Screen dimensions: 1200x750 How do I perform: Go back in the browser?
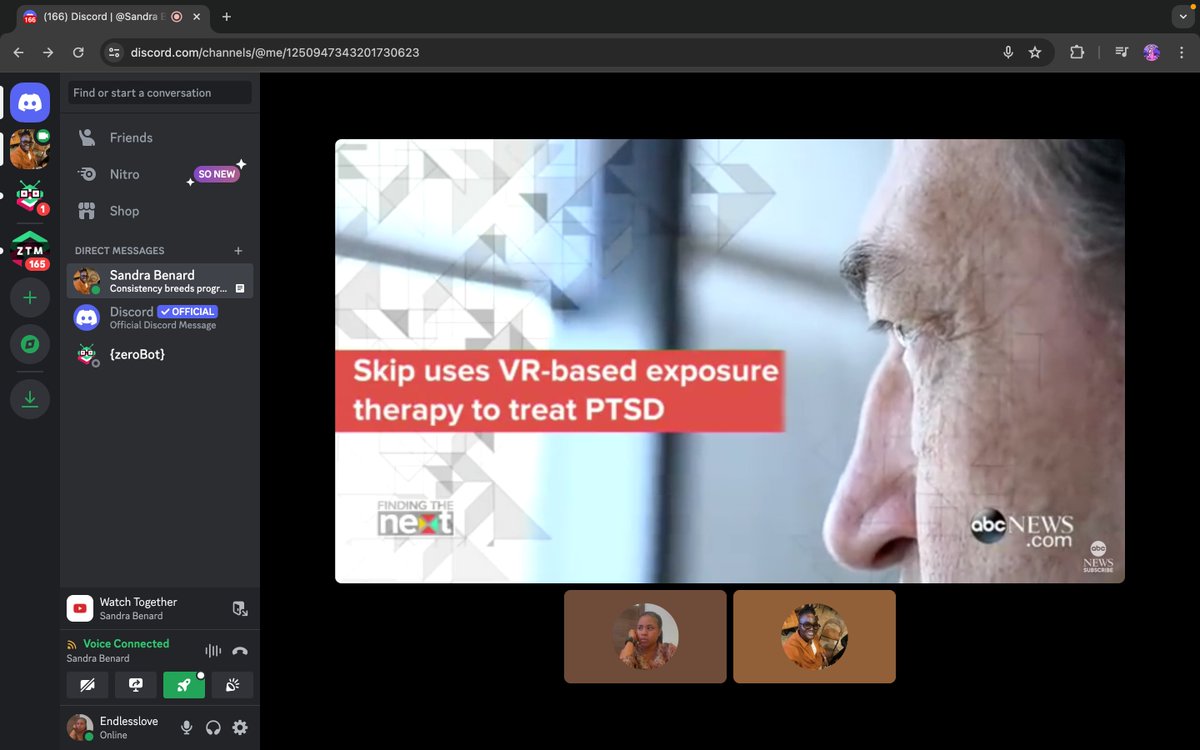(19, 52)
